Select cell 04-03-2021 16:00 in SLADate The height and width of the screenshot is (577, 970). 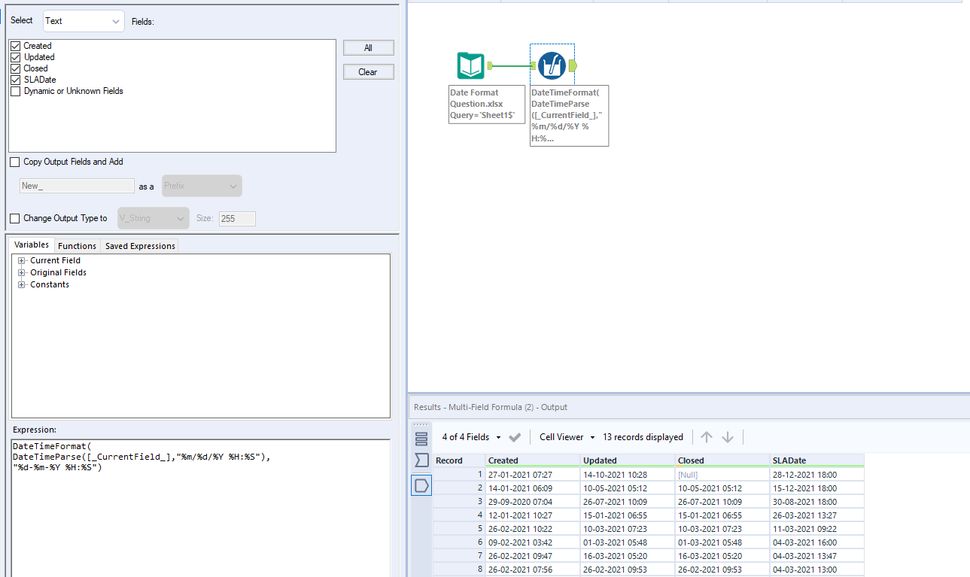pyautogui.click(x=817, y=543)
